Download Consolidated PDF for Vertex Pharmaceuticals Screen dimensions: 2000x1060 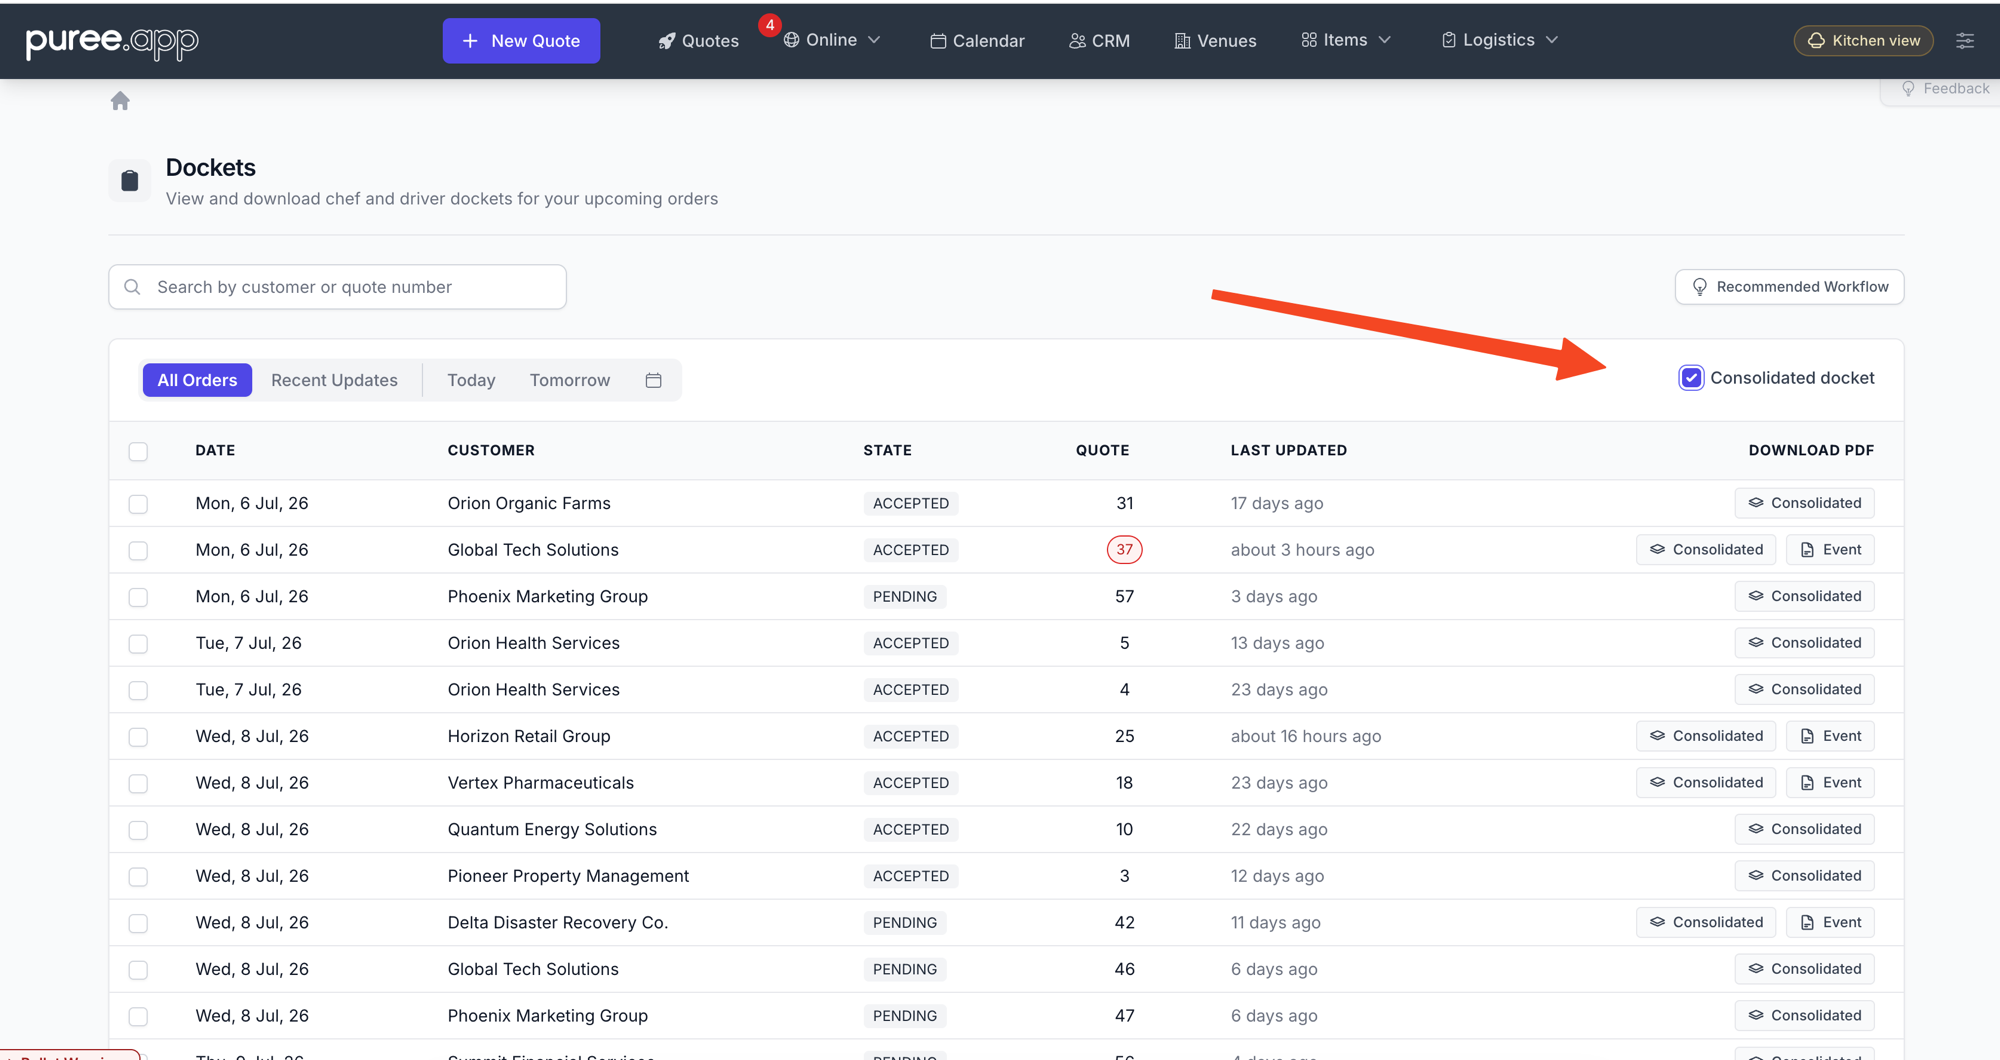[1706, 783]
